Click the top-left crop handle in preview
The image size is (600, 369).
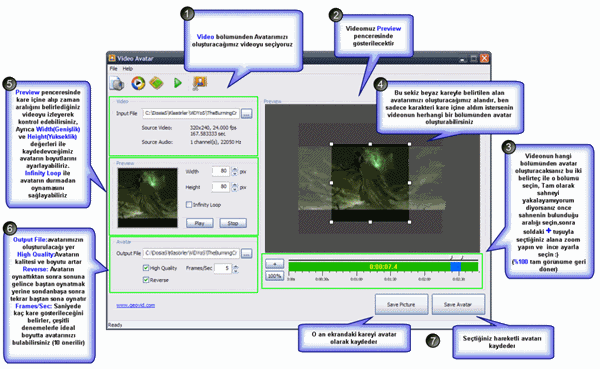pos(331,144)
